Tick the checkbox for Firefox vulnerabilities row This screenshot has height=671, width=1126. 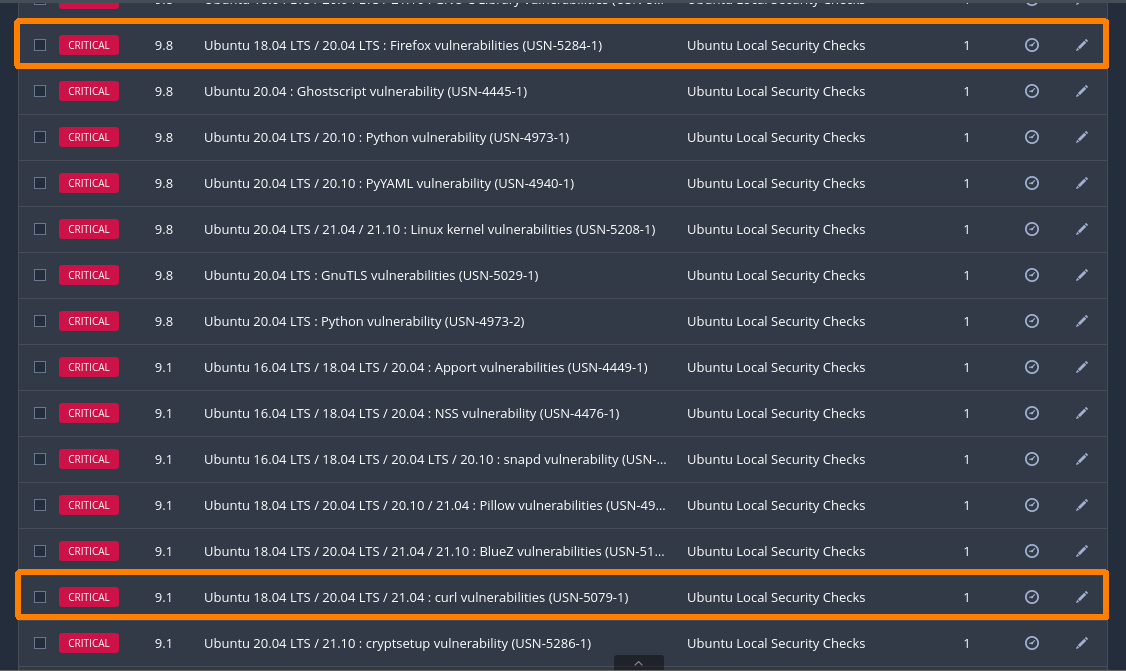(40, 45)
